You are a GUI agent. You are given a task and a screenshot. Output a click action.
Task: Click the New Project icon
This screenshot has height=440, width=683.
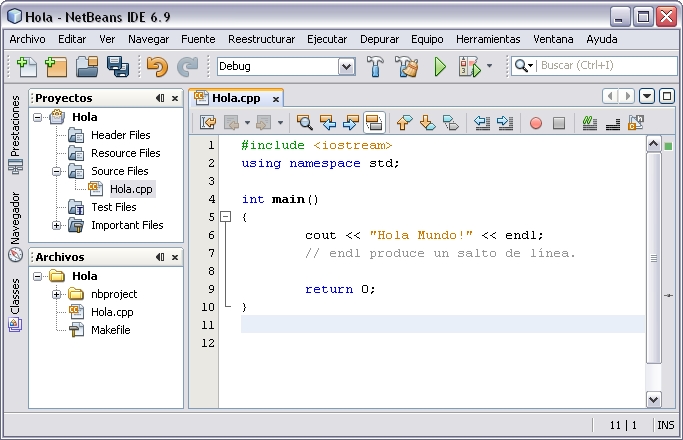click(x=56, y=67)
